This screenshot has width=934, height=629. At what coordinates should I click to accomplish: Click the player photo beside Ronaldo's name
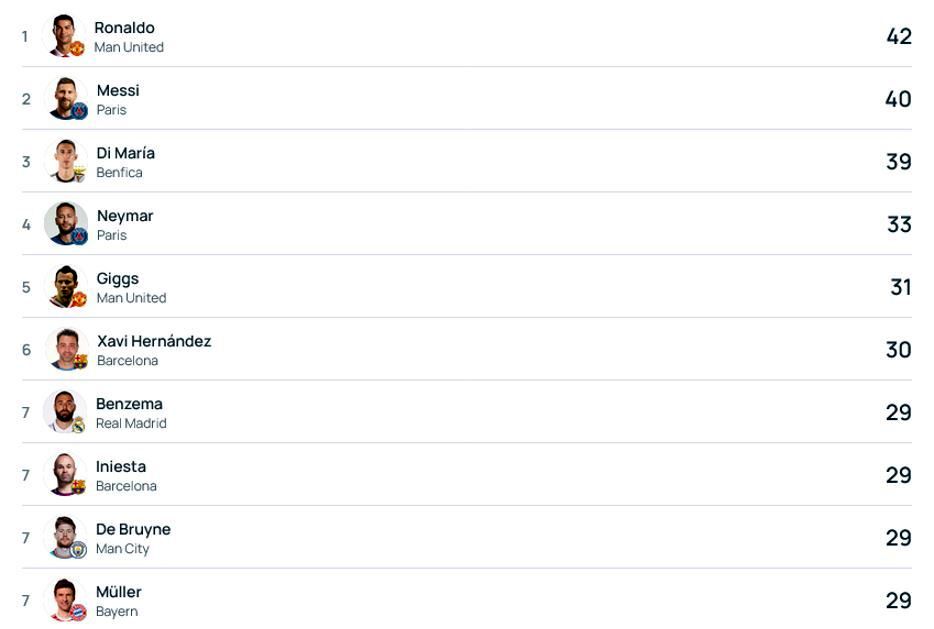66,36
